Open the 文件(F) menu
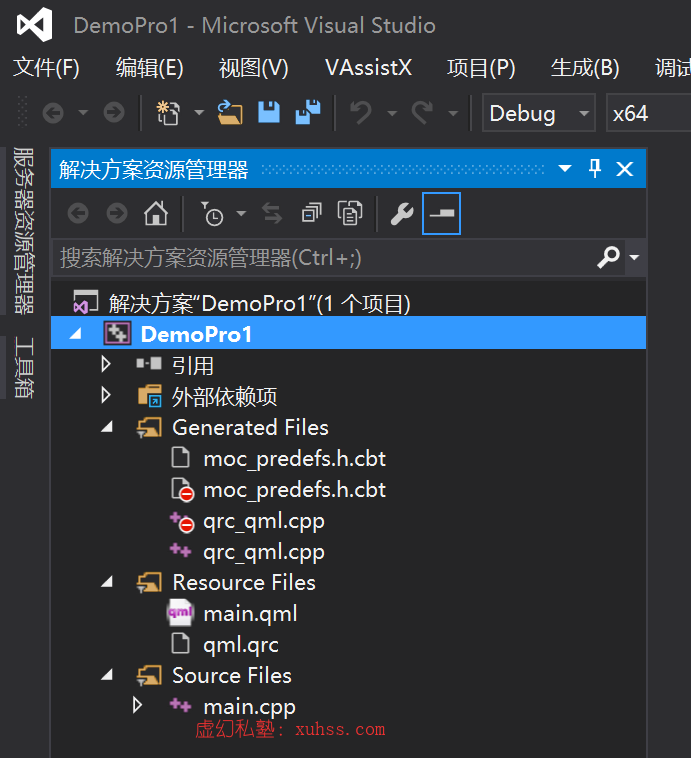The image size is (691, 758). [46, 68]
